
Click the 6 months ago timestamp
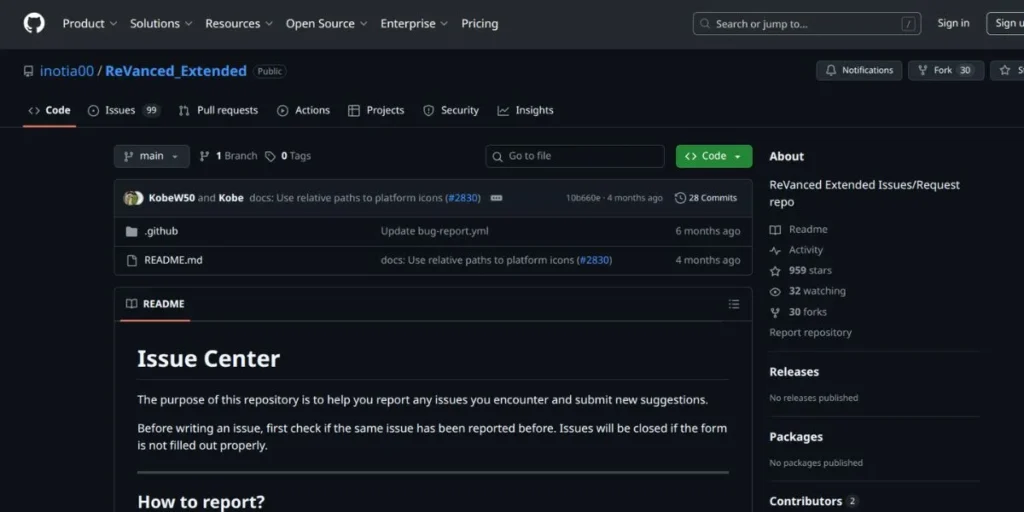(x=708, y=231)
